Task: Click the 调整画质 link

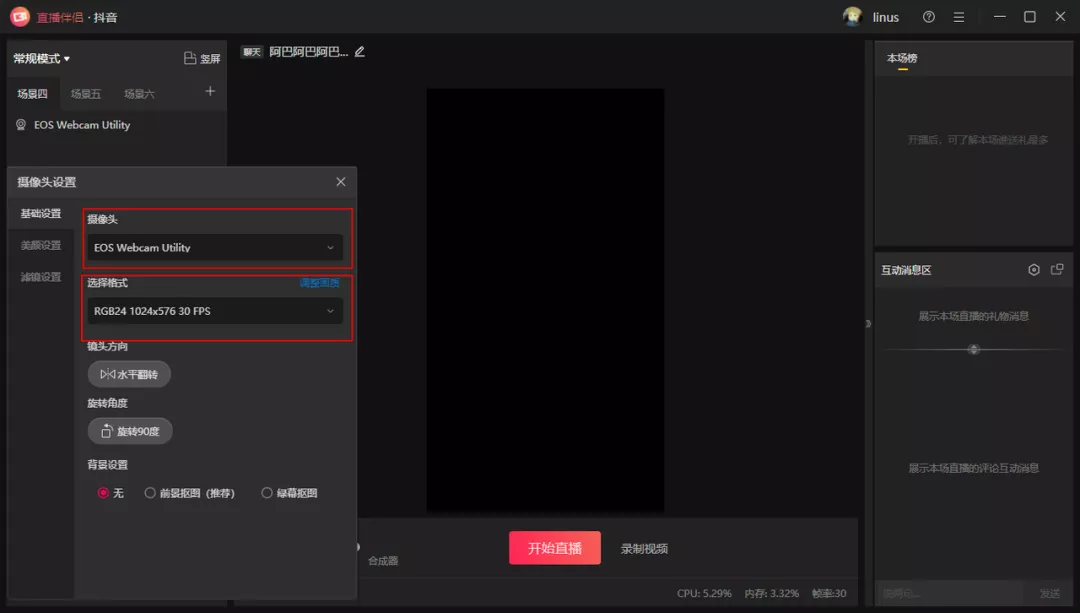Action: click(320, 282)
